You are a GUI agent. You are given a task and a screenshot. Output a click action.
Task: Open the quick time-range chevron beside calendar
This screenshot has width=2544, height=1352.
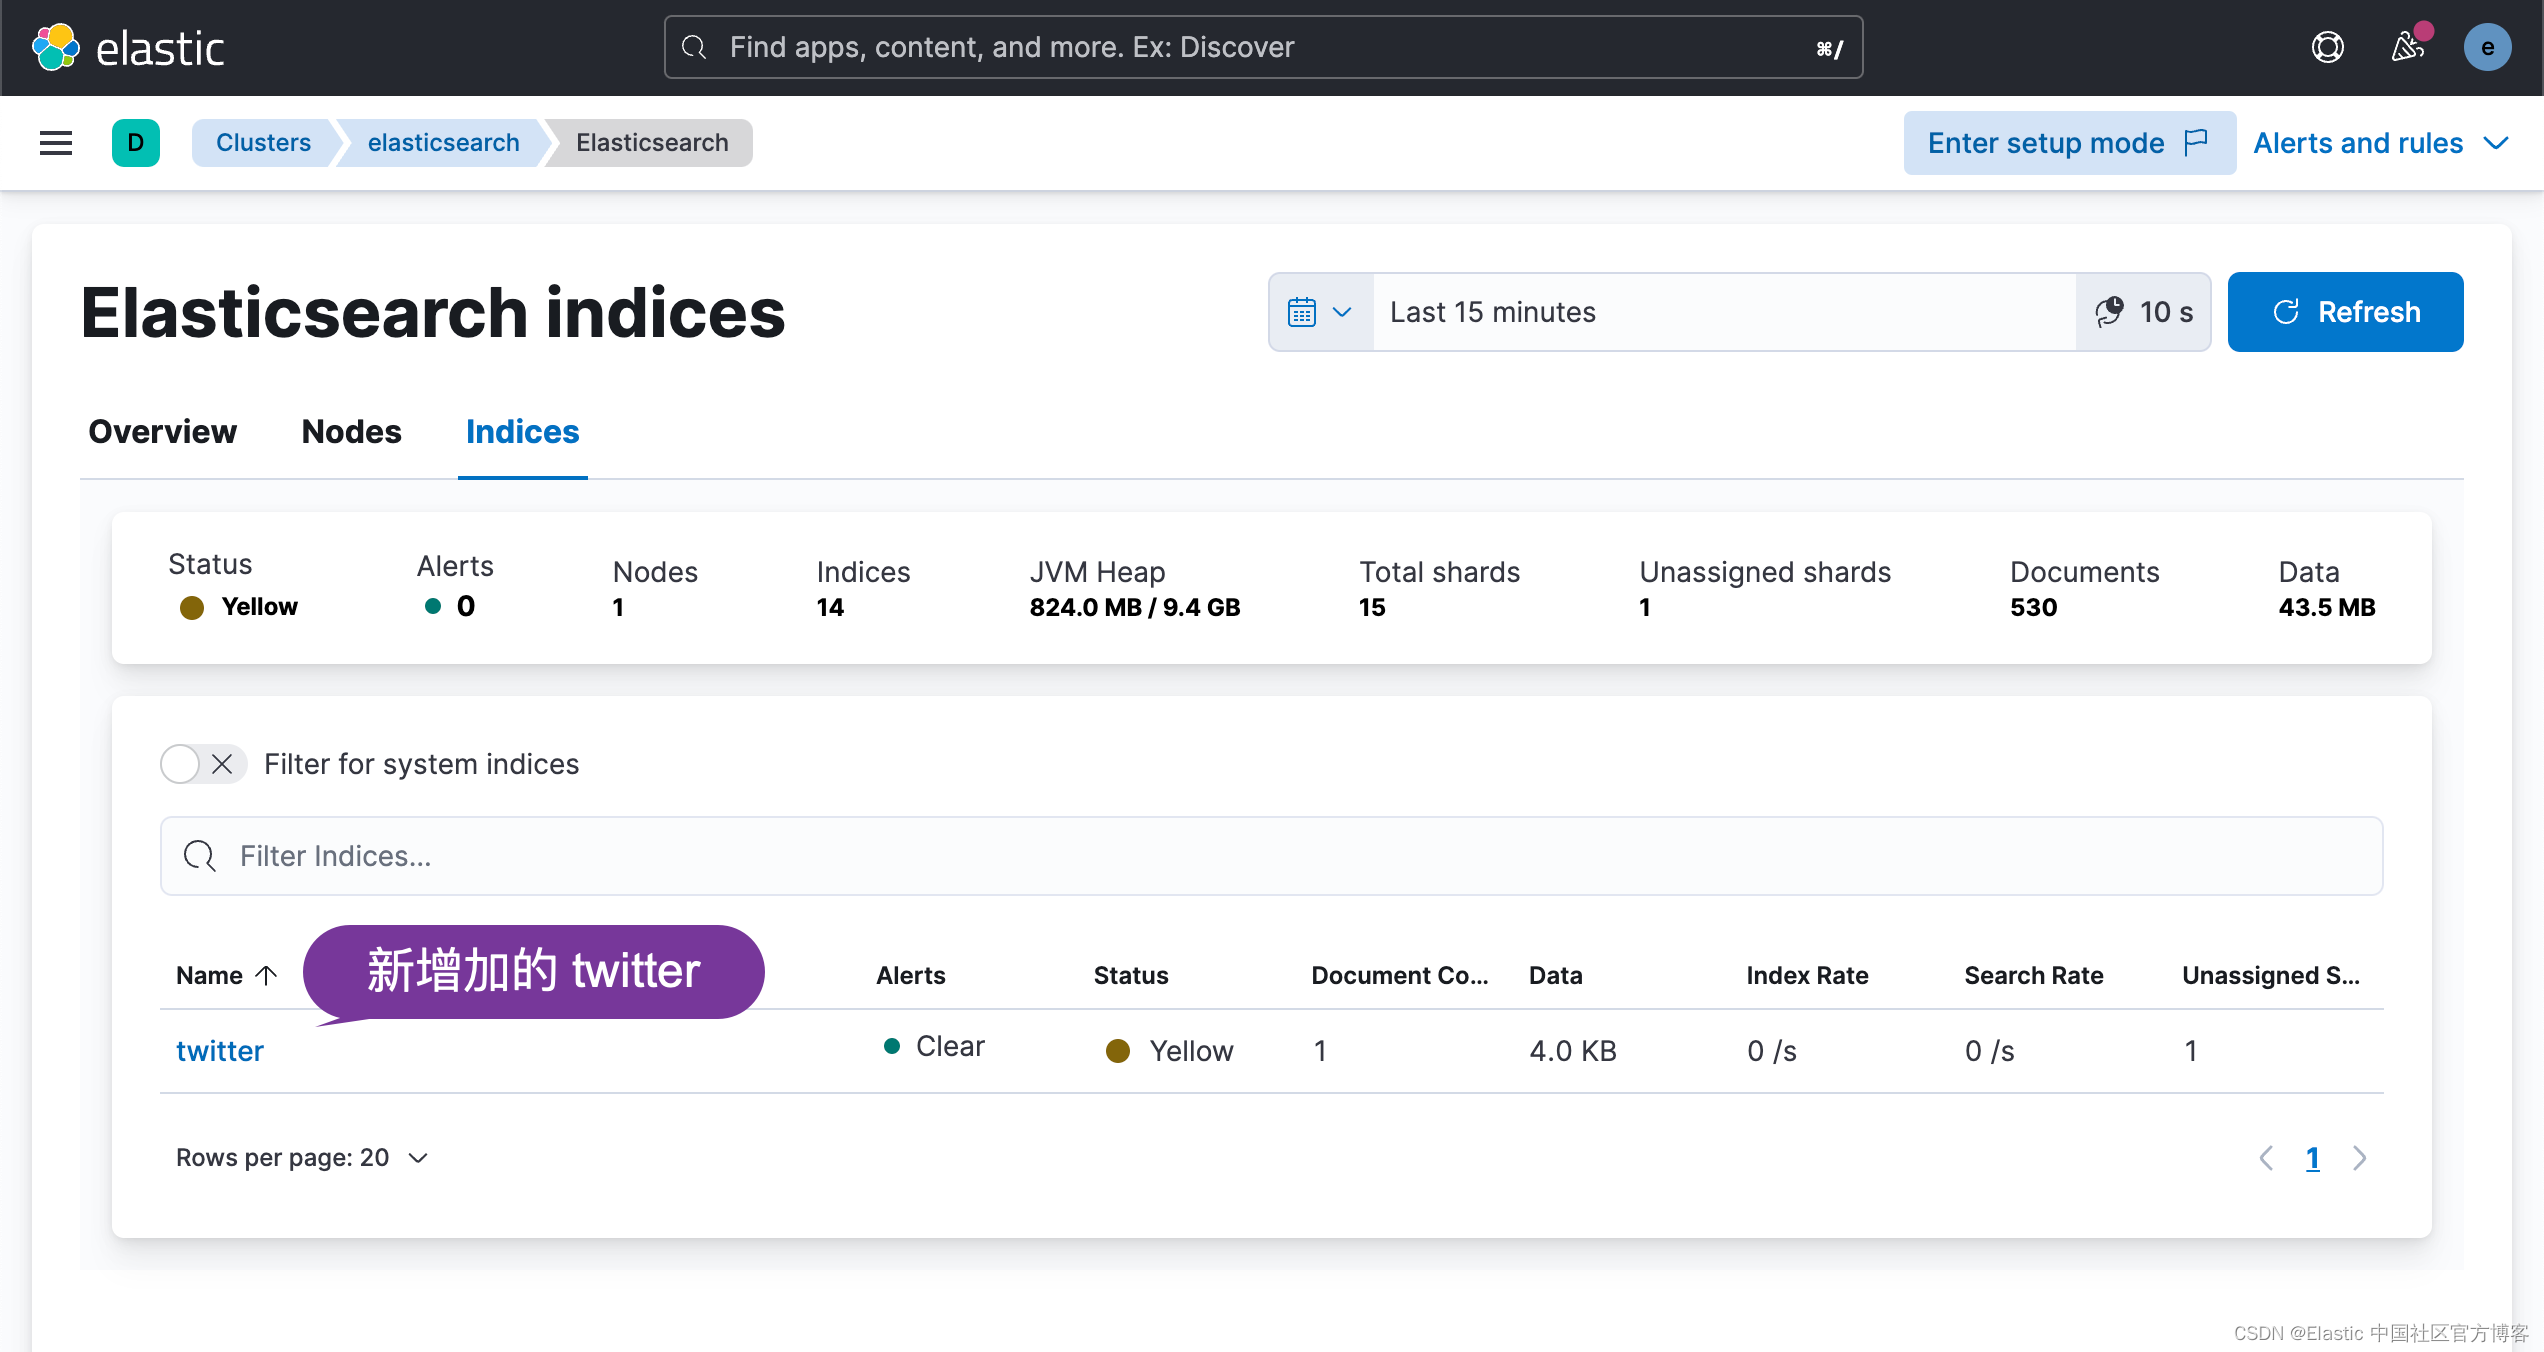[x=1341, y=312]
